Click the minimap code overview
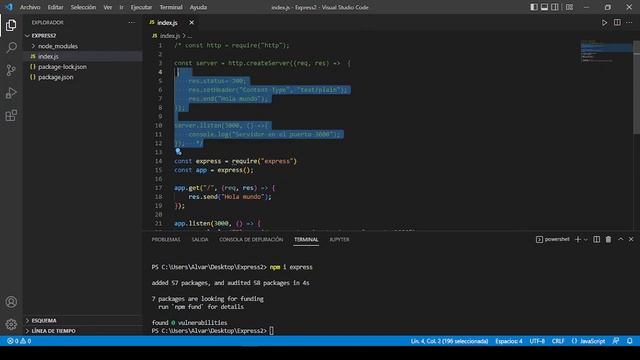 [x=607, y=52]
